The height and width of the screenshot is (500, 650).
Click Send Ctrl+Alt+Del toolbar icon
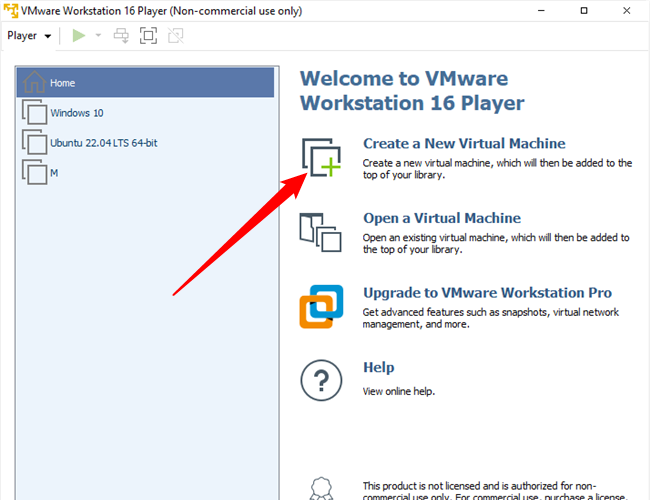point(121,36)
